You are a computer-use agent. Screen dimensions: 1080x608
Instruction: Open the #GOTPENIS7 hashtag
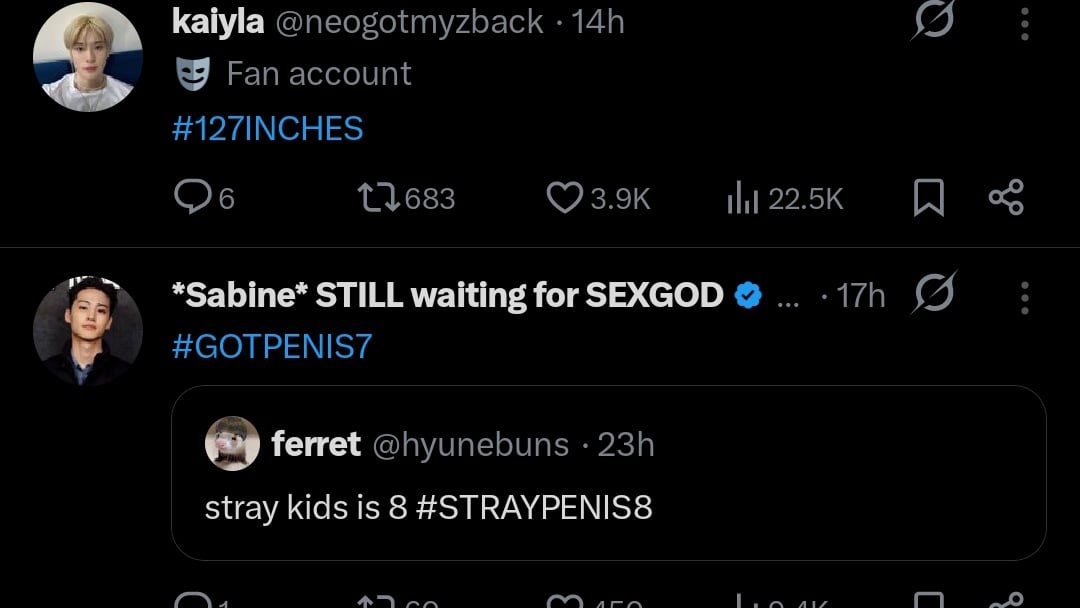(272, 346)
